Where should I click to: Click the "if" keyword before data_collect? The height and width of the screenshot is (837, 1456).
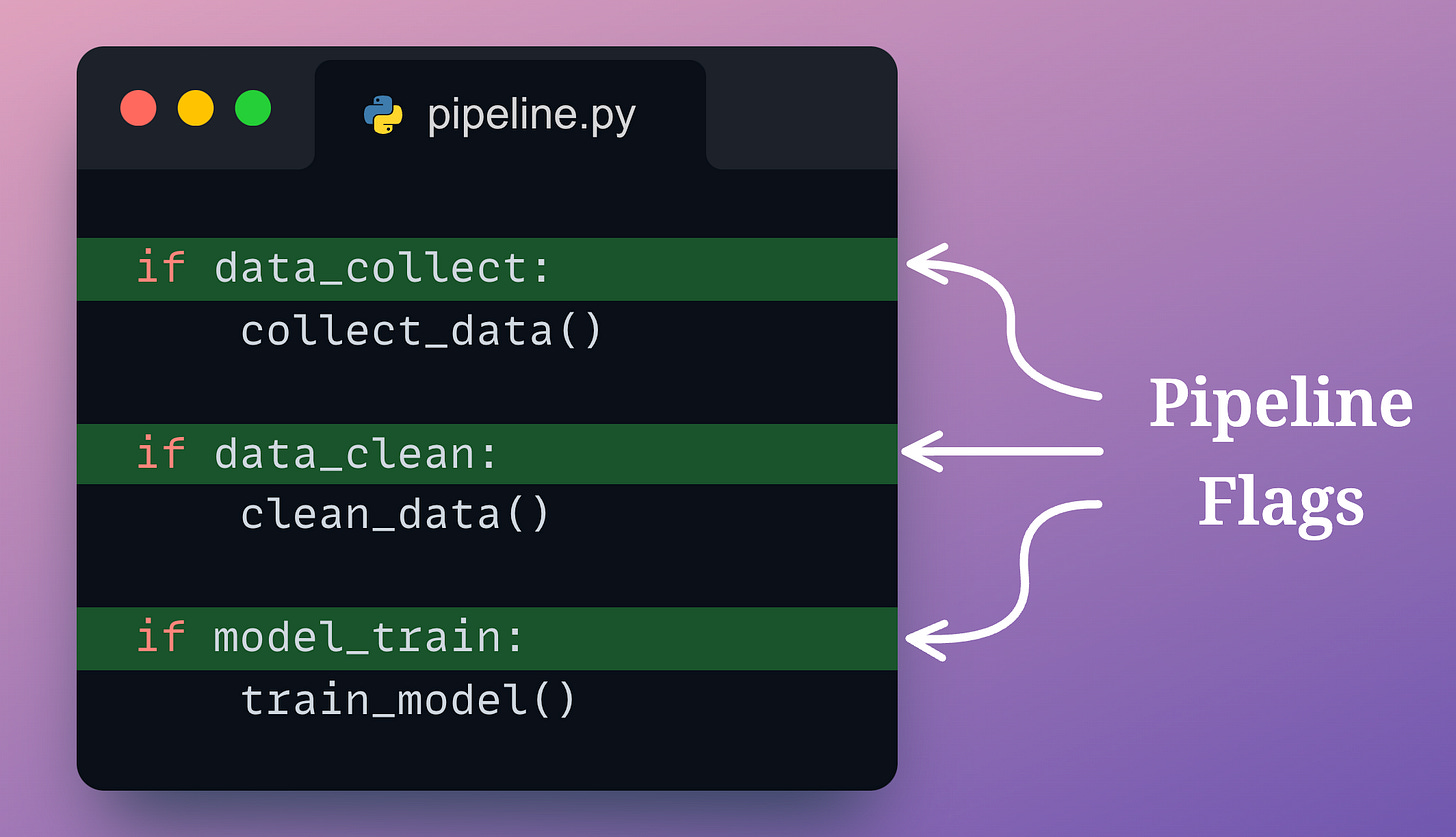pos(161,268)
